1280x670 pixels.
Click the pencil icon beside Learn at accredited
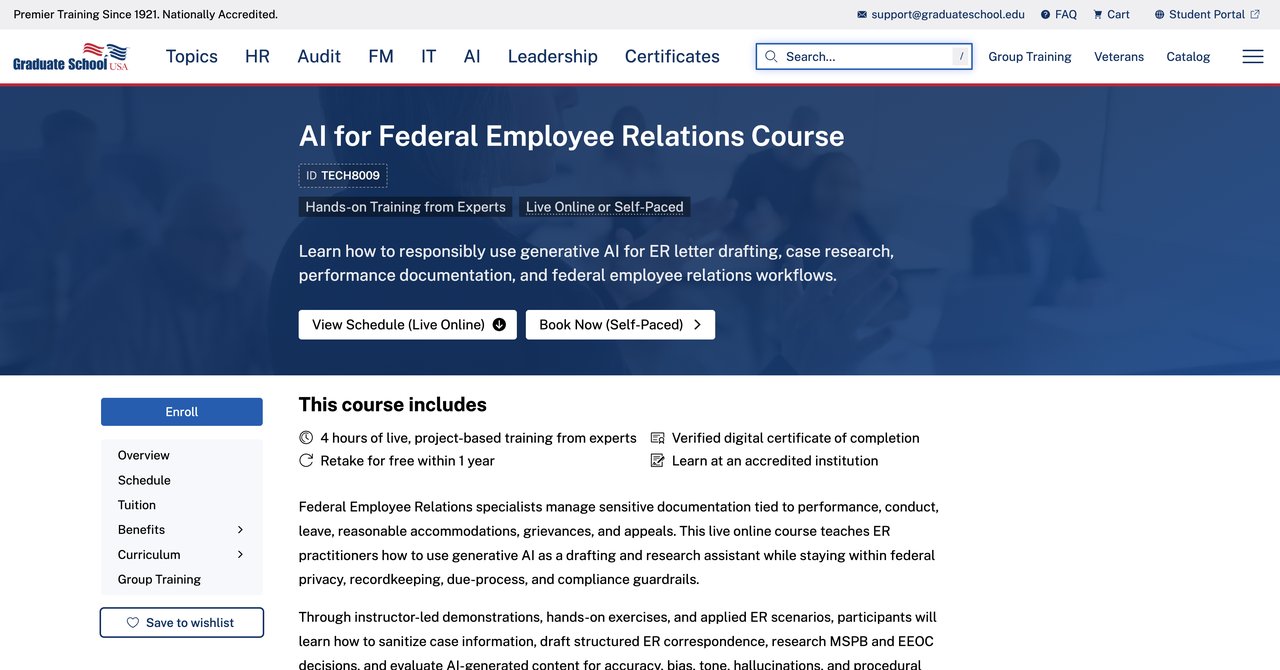tap(658, 461)
